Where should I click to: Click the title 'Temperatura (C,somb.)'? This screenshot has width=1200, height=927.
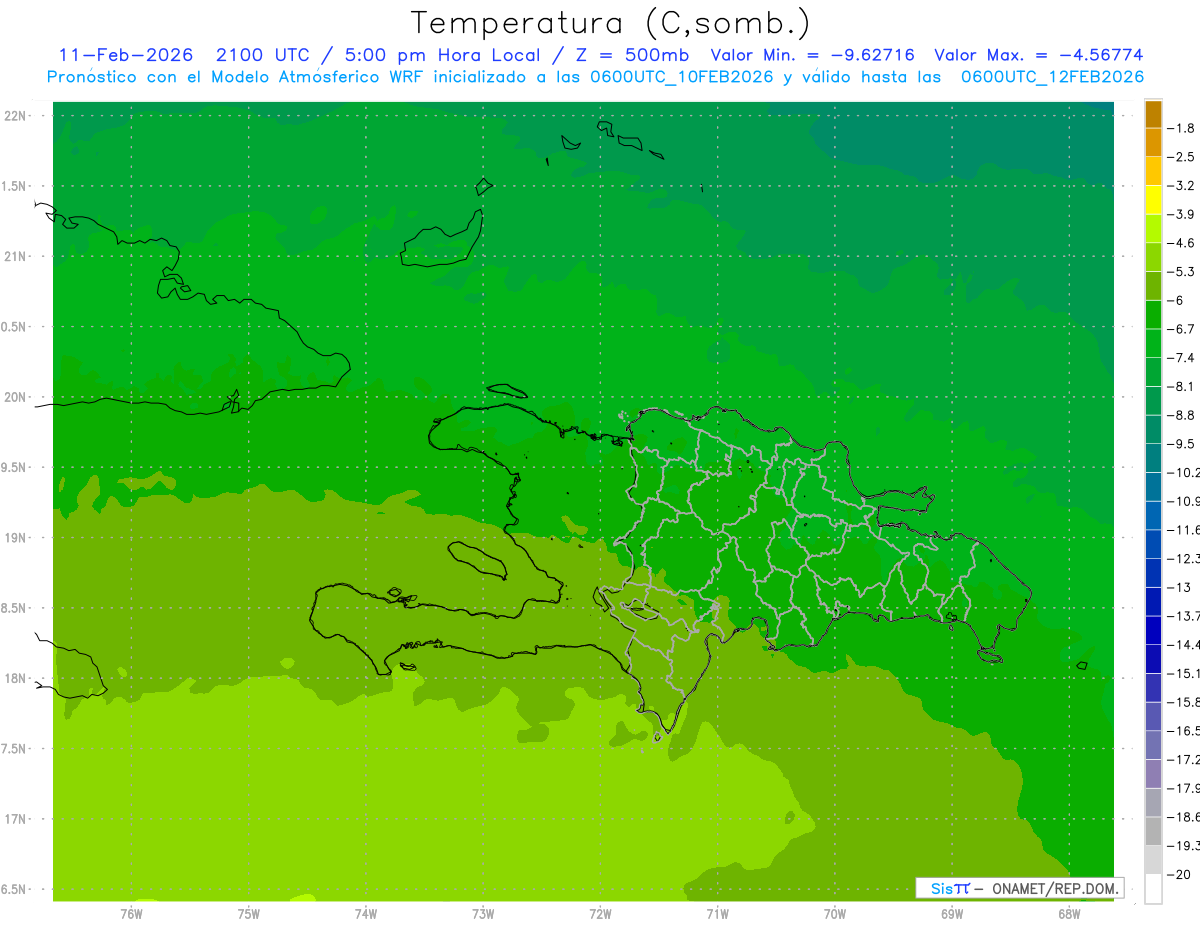611,23
